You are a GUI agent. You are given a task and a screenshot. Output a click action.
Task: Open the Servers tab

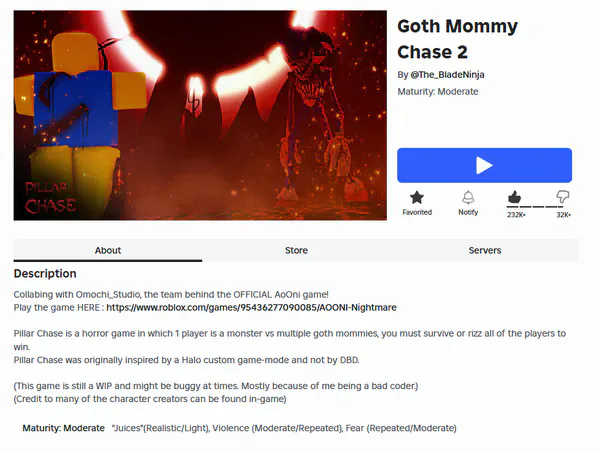pos(485,250)
